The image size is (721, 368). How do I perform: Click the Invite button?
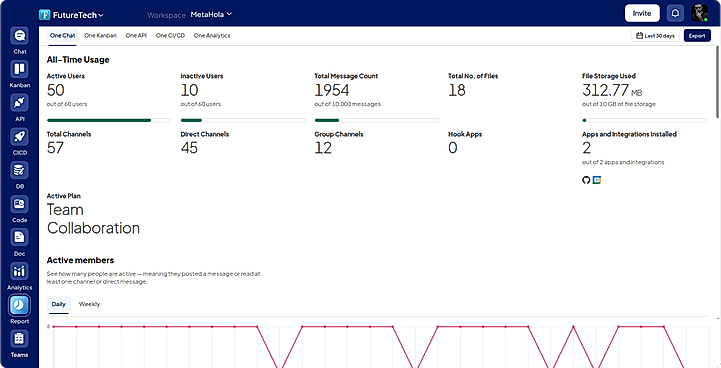click(x=642, y=13)
